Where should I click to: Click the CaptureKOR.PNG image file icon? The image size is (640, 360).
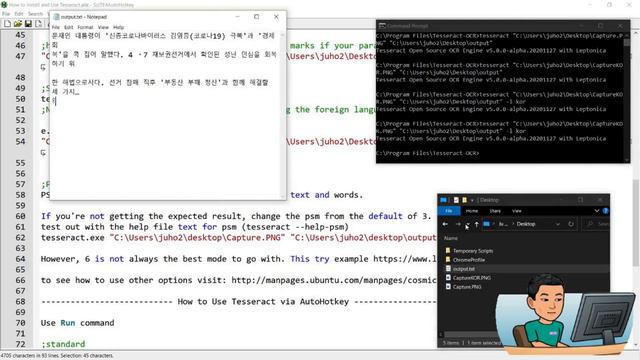click(448, 278)
